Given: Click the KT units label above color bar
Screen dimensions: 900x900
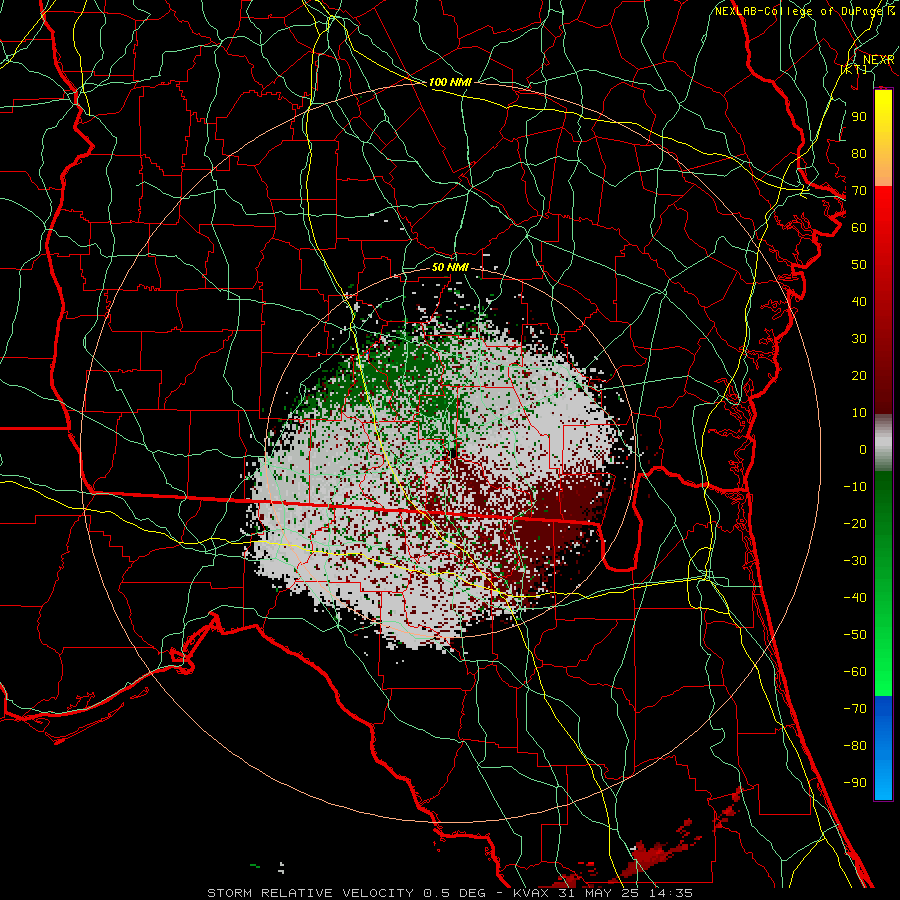Looking at the screenshot, I should 854,69.
